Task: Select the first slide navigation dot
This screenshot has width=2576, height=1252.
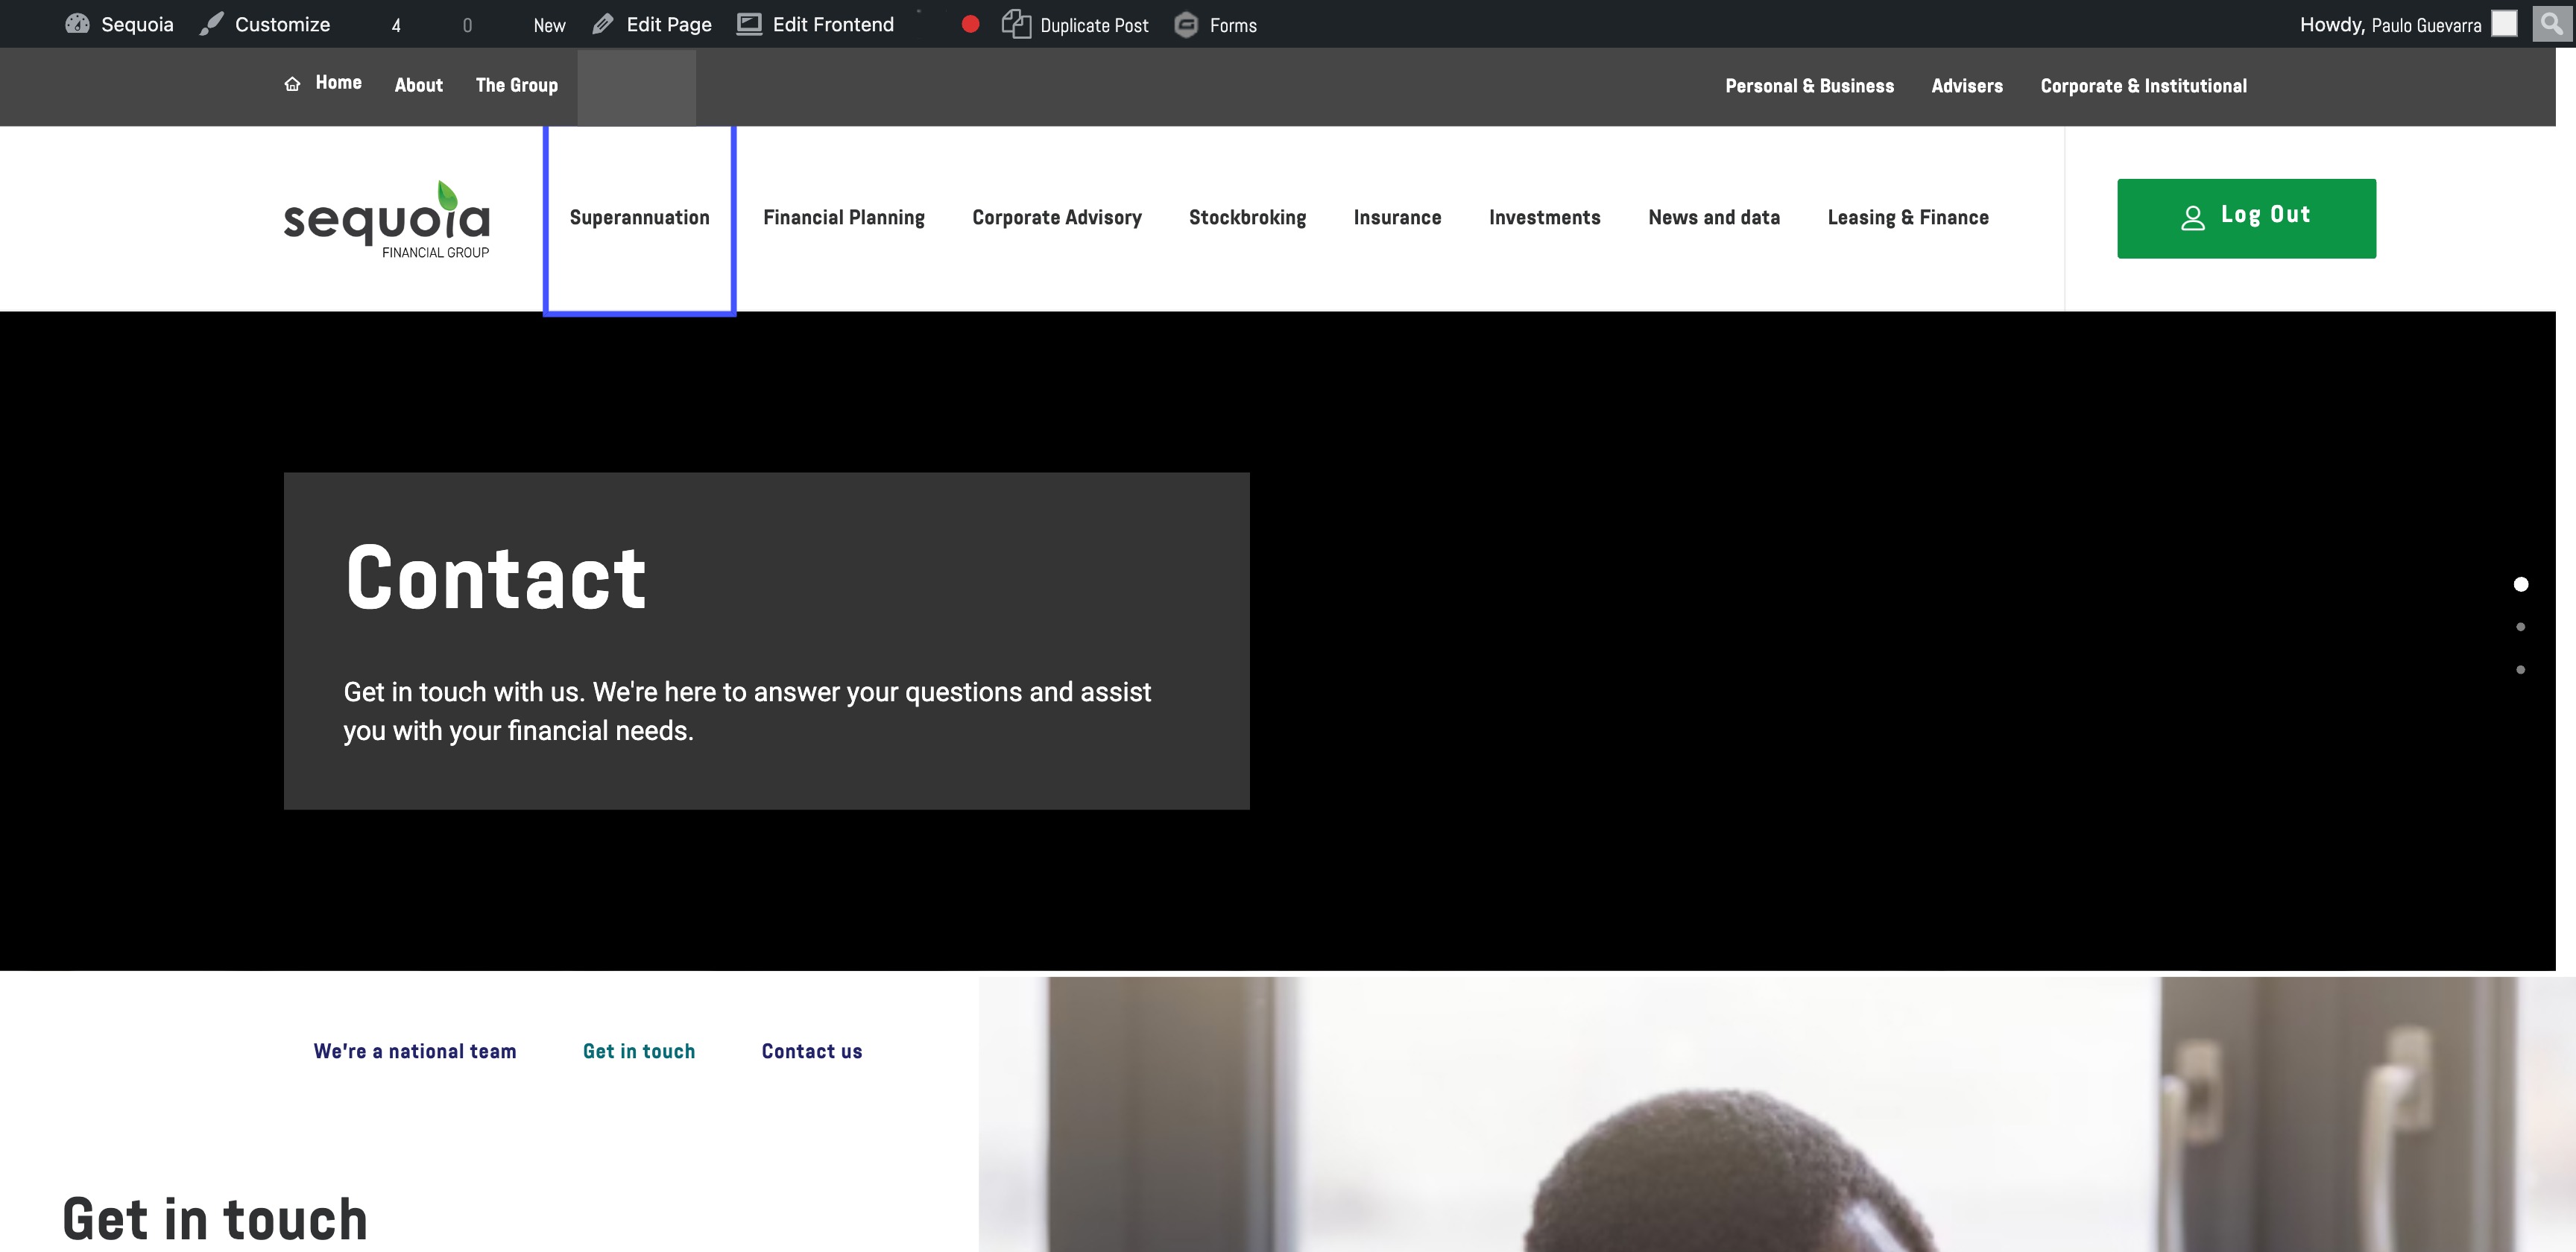Action: tap(2521, 584)
